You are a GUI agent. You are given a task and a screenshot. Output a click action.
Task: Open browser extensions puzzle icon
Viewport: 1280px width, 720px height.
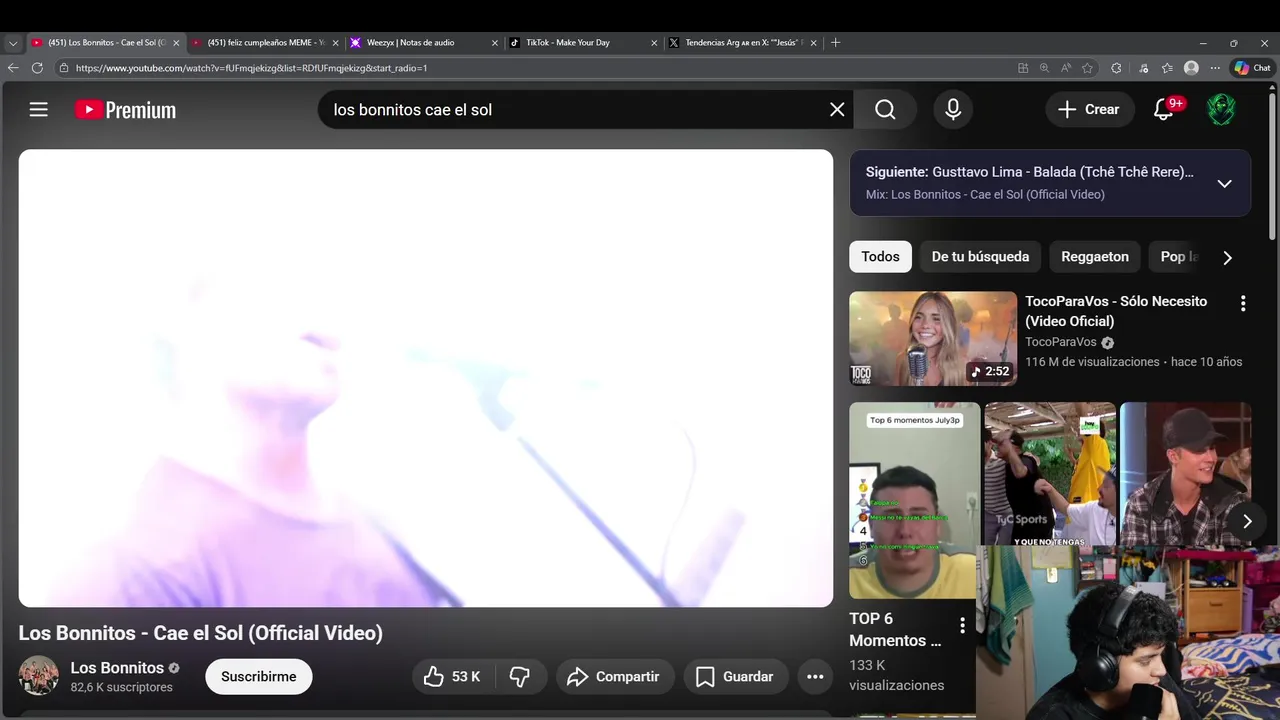pos(1116,68)
